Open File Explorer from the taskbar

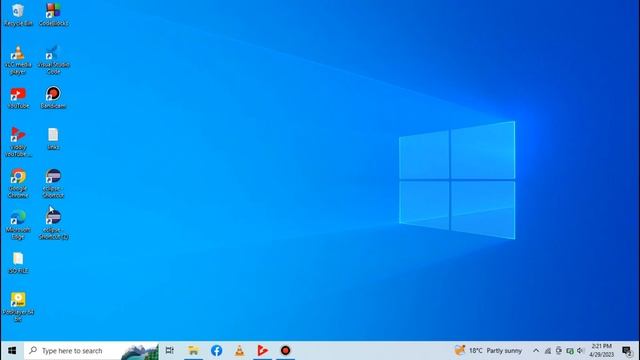pyautogui.click(x=193, y=351)
